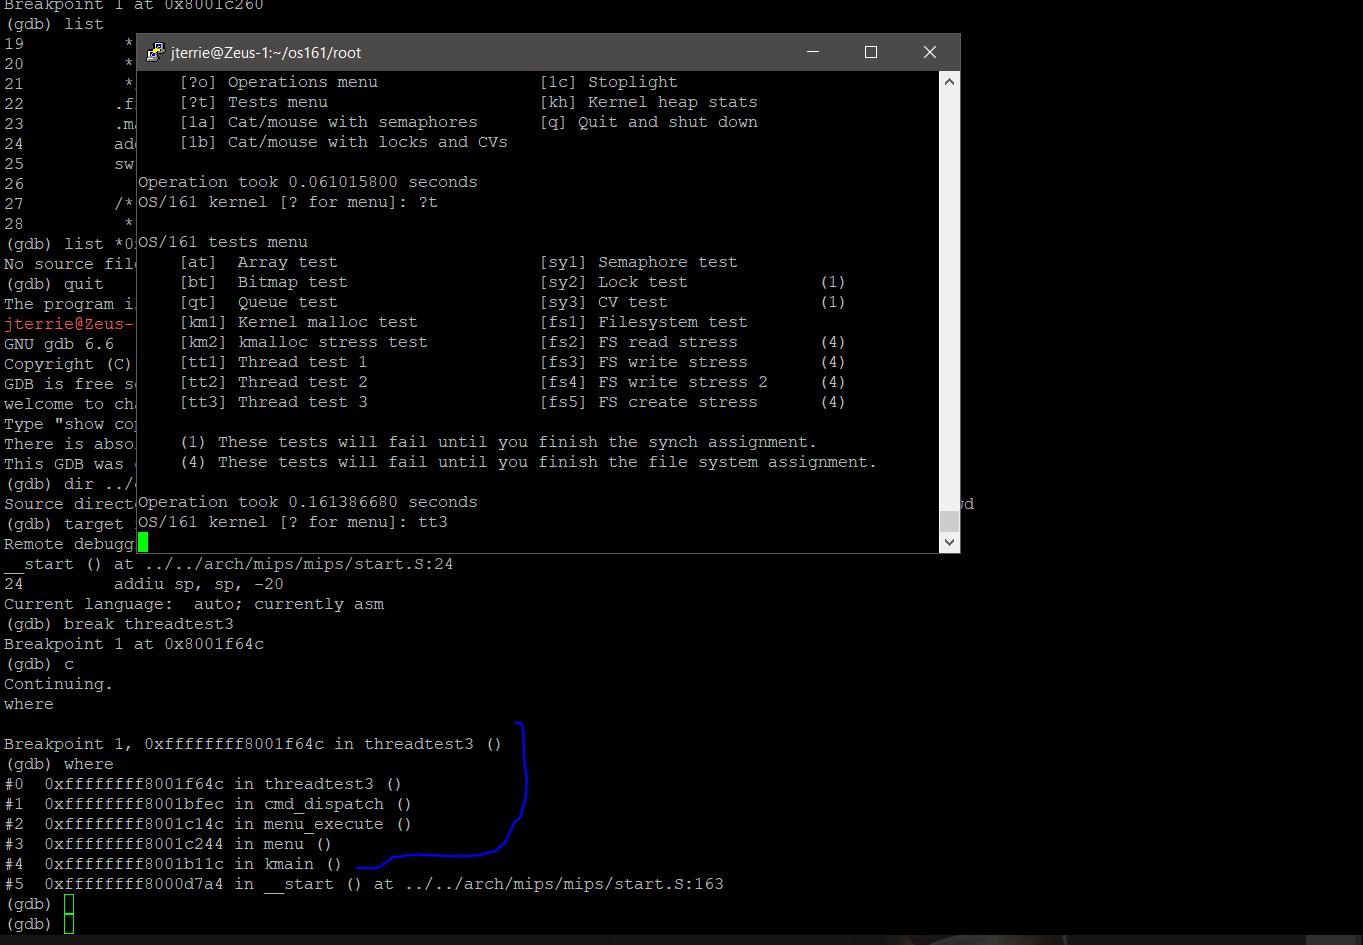Click the last (gdb) prompt cursor
1363x945 pixels.
(x=69, y=924)
